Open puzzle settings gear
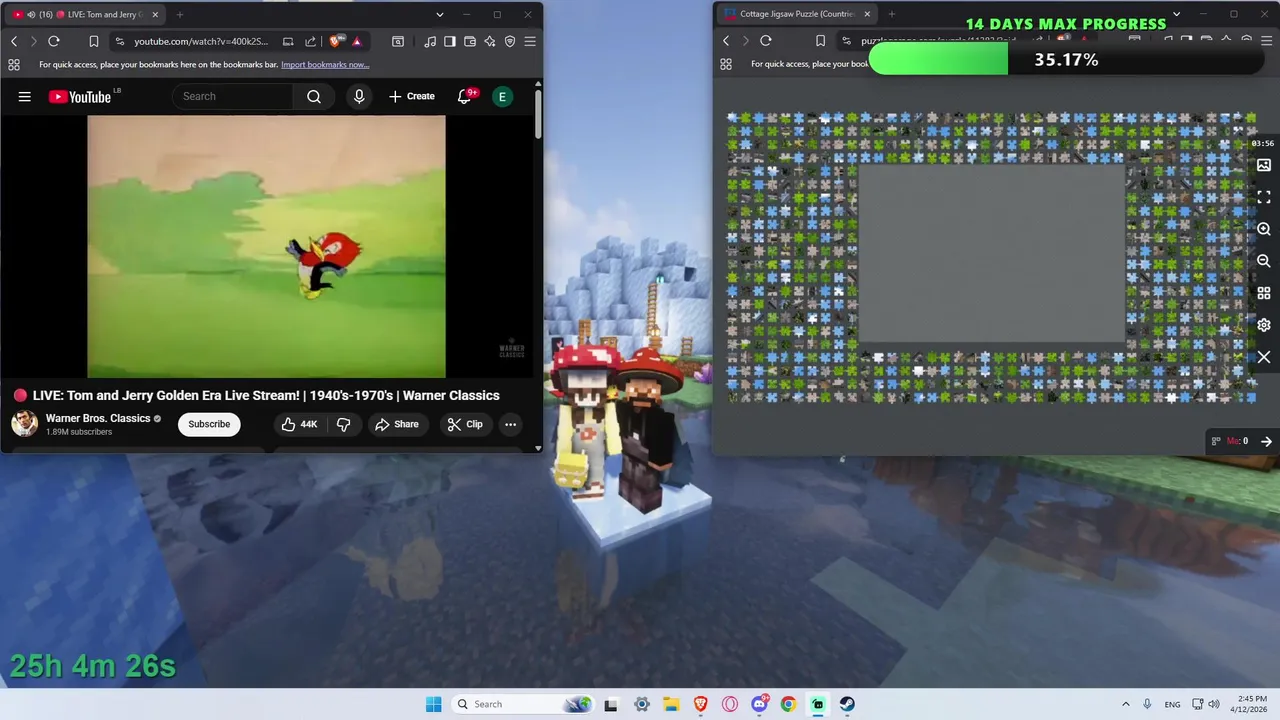This screenshot has height=720, width=1280. (x=1264, y=325)
